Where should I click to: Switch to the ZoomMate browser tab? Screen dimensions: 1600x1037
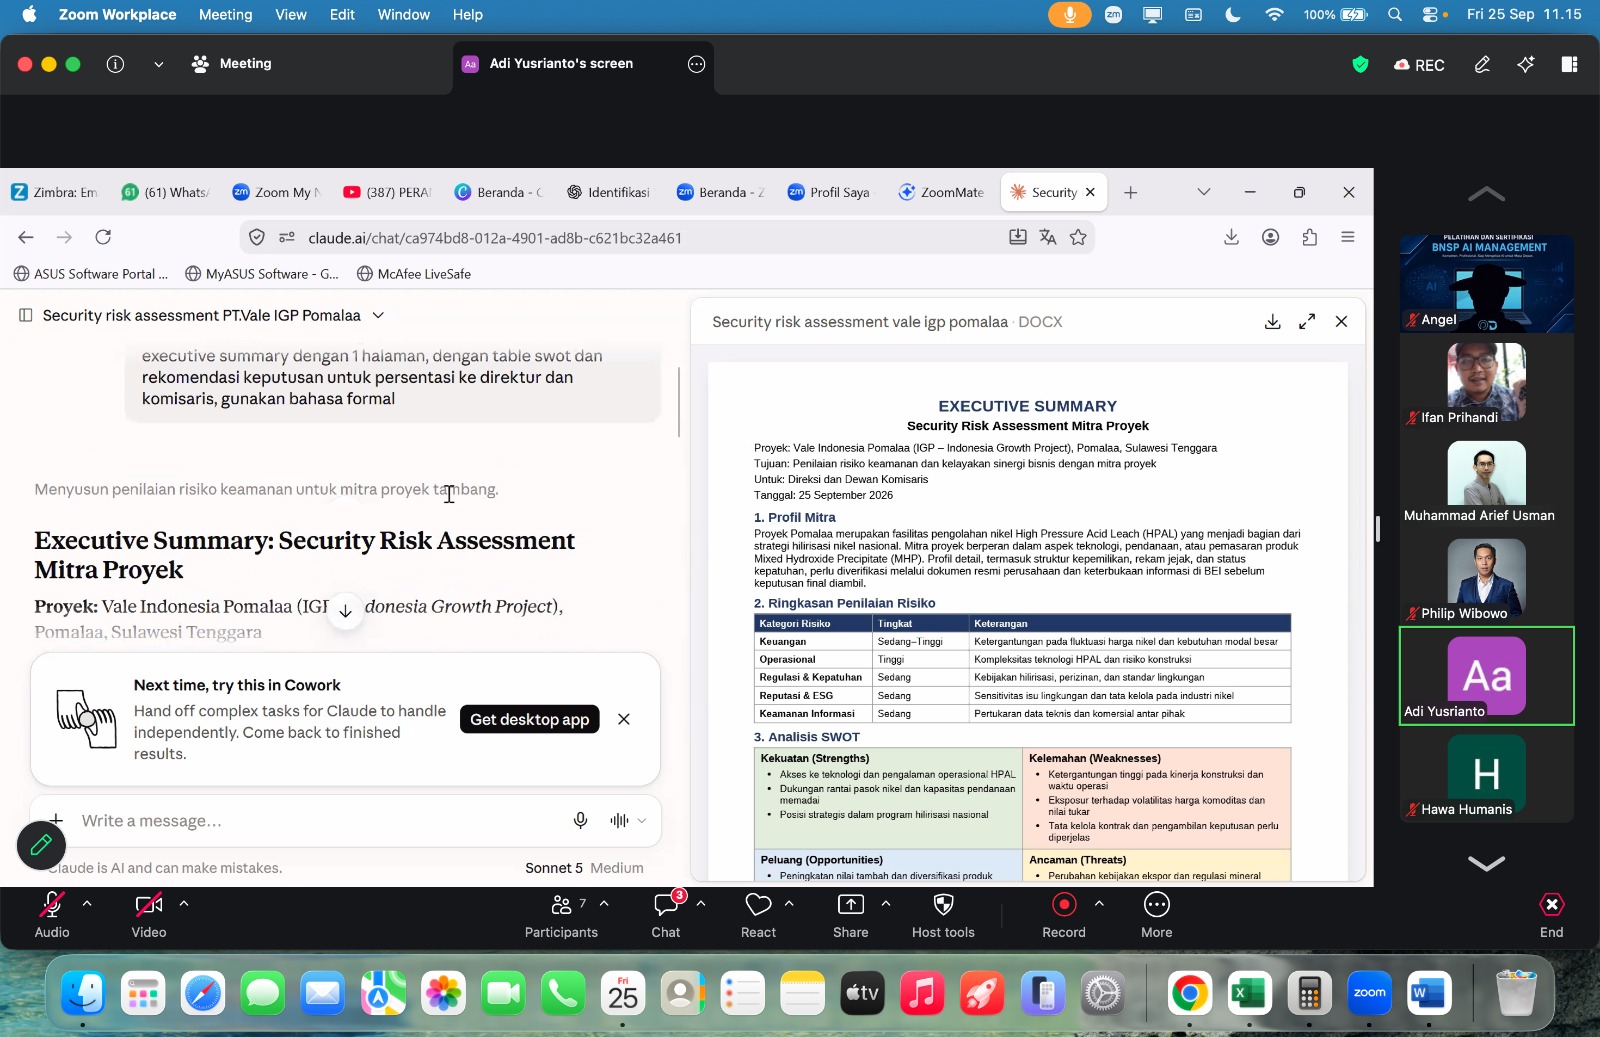[941, 192]
